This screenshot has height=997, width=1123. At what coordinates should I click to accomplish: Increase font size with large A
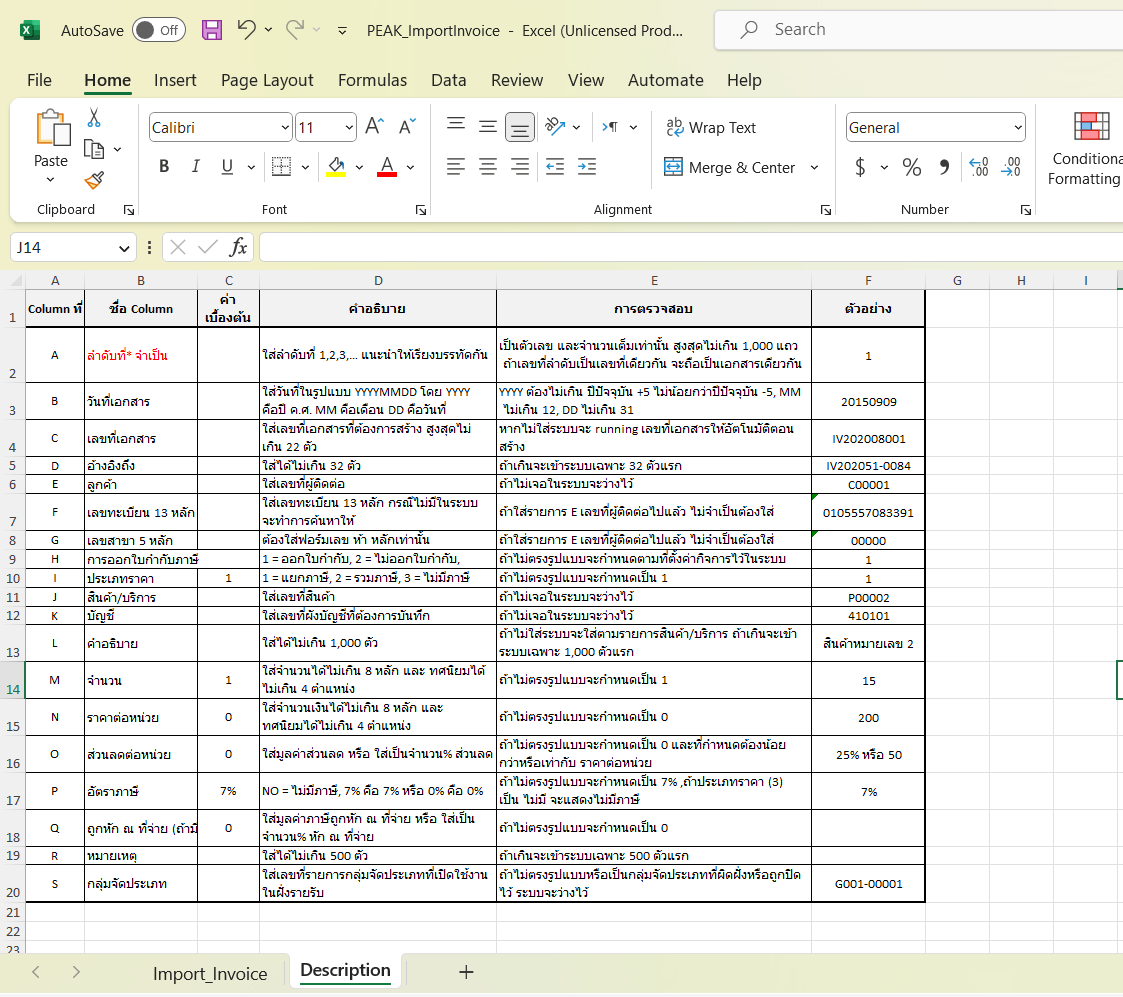(375, 127)
